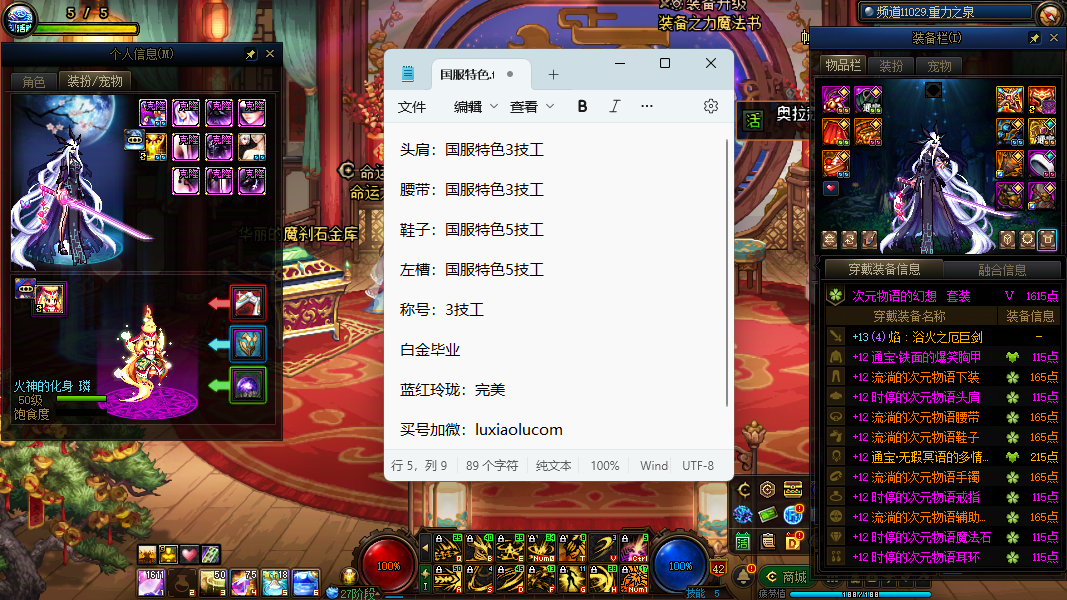Show more formatting options via ellipsis
The height and width of the screenshot is (600, 1067).
pyautogui.click(x=647, y=106)
